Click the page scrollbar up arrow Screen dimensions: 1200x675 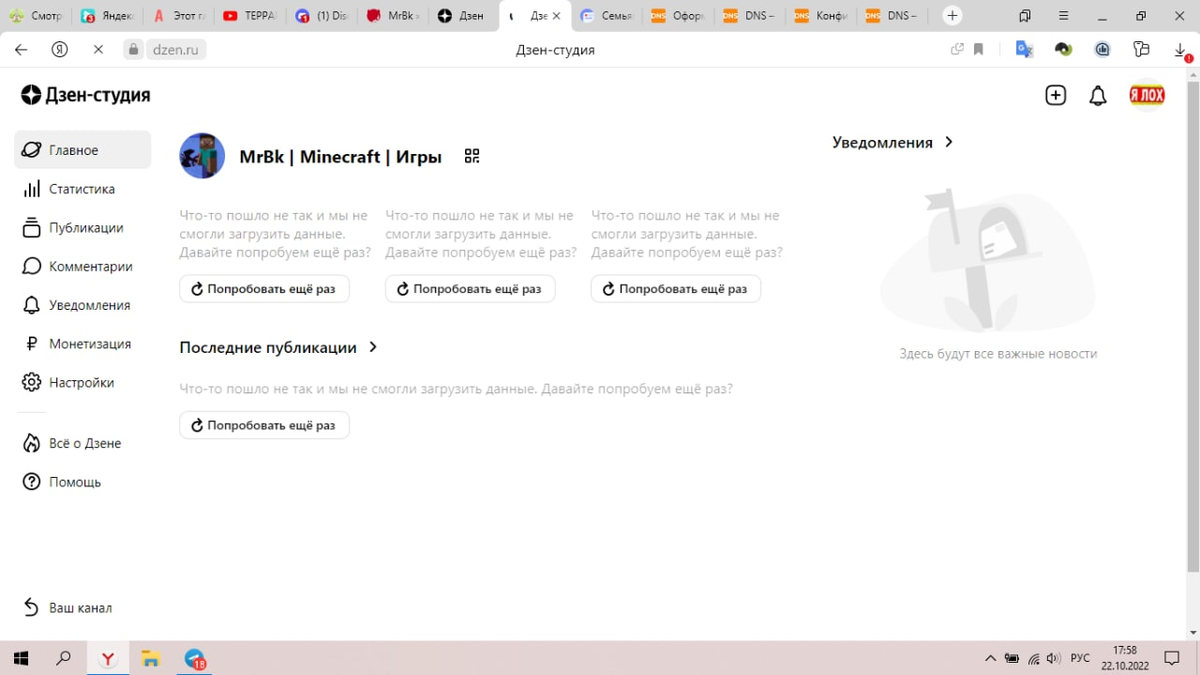pos(1192,75)
